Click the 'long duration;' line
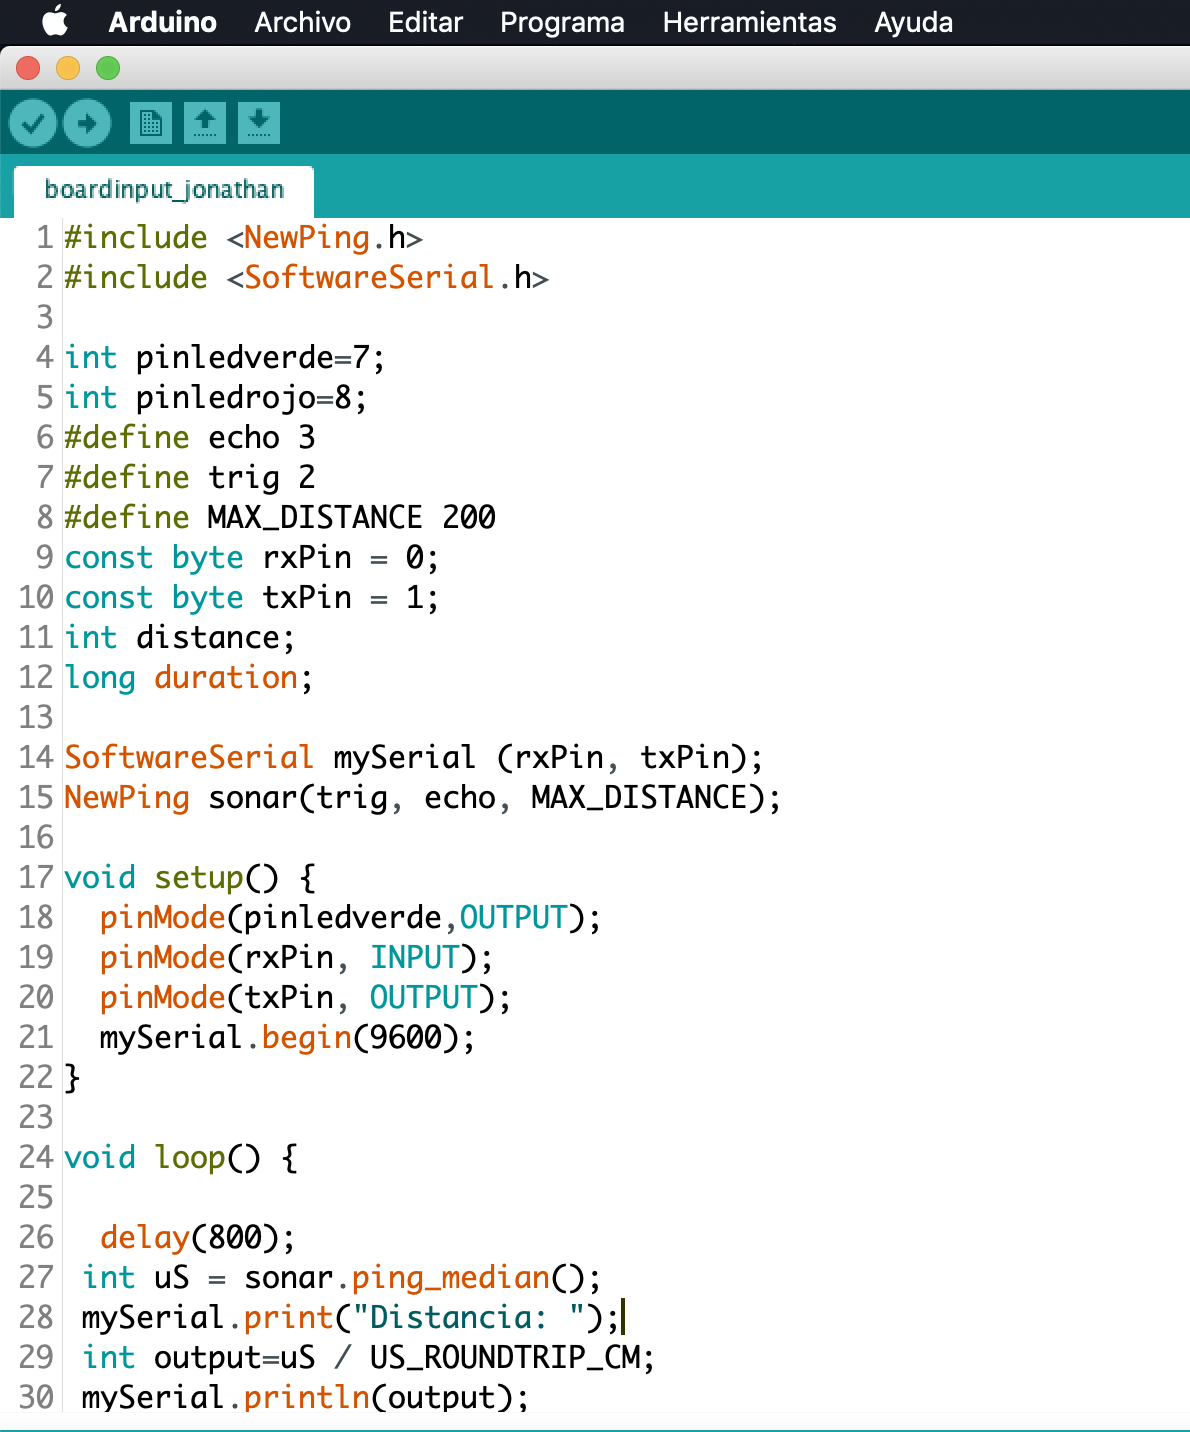 click(x=189, y=678)
